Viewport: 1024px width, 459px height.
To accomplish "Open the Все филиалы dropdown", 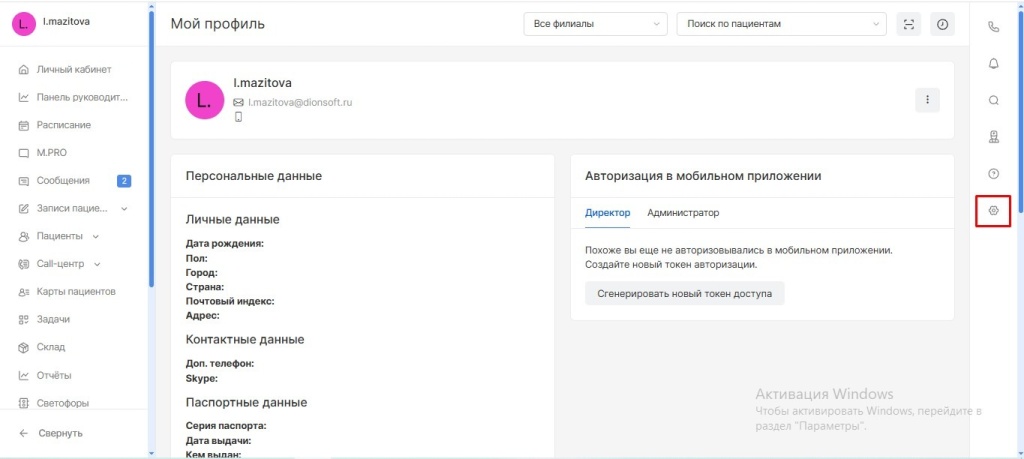I will point(595,24).
